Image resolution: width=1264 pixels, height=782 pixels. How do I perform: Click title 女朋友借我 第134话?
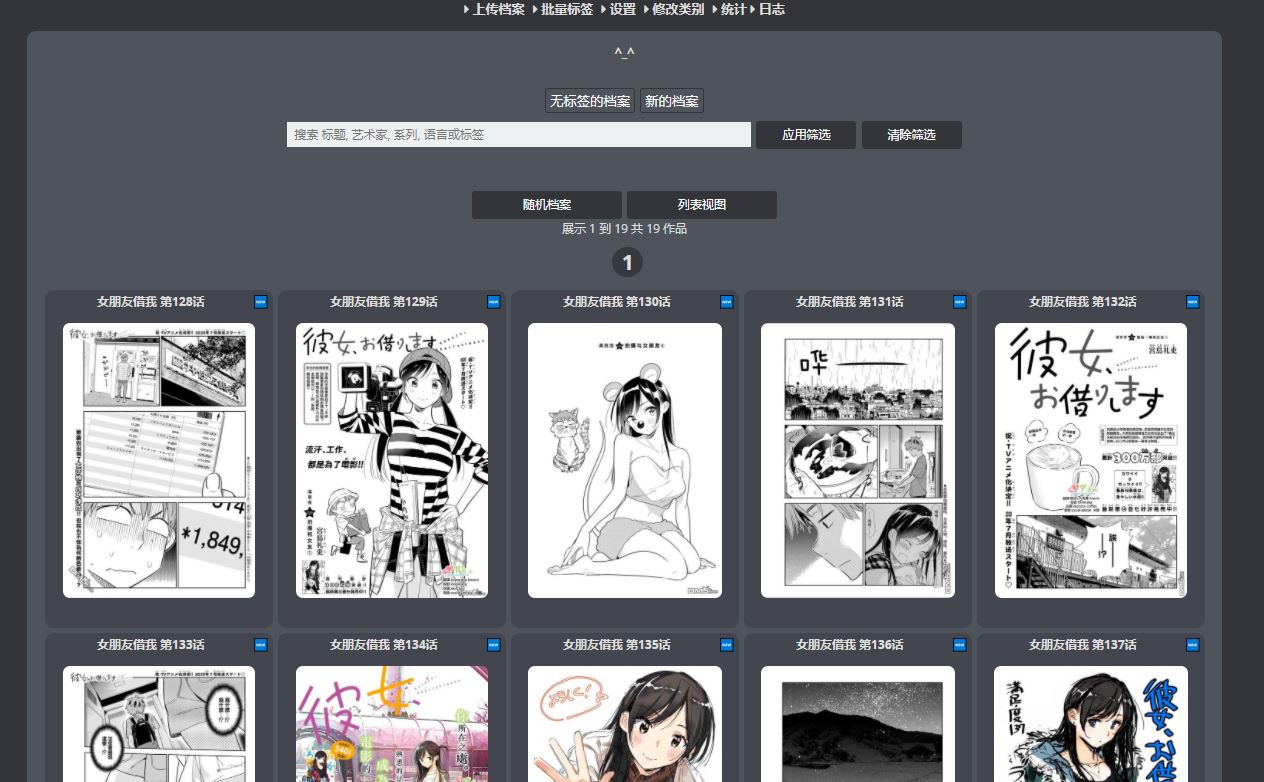[383, 645]
